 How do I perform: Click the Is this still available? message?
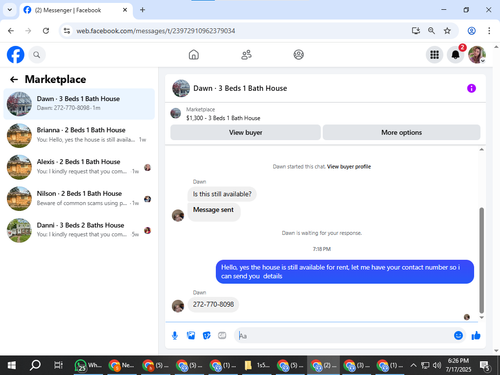pyautogui.click(x=222, y=194)
